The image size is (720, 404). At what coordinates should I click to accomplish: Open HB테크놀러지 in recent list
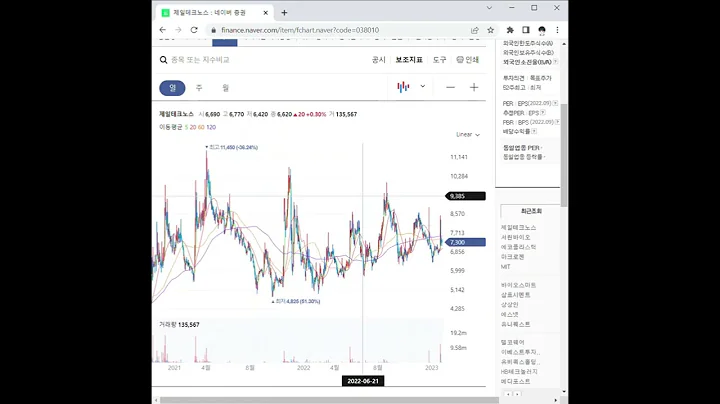pos(519,371)
